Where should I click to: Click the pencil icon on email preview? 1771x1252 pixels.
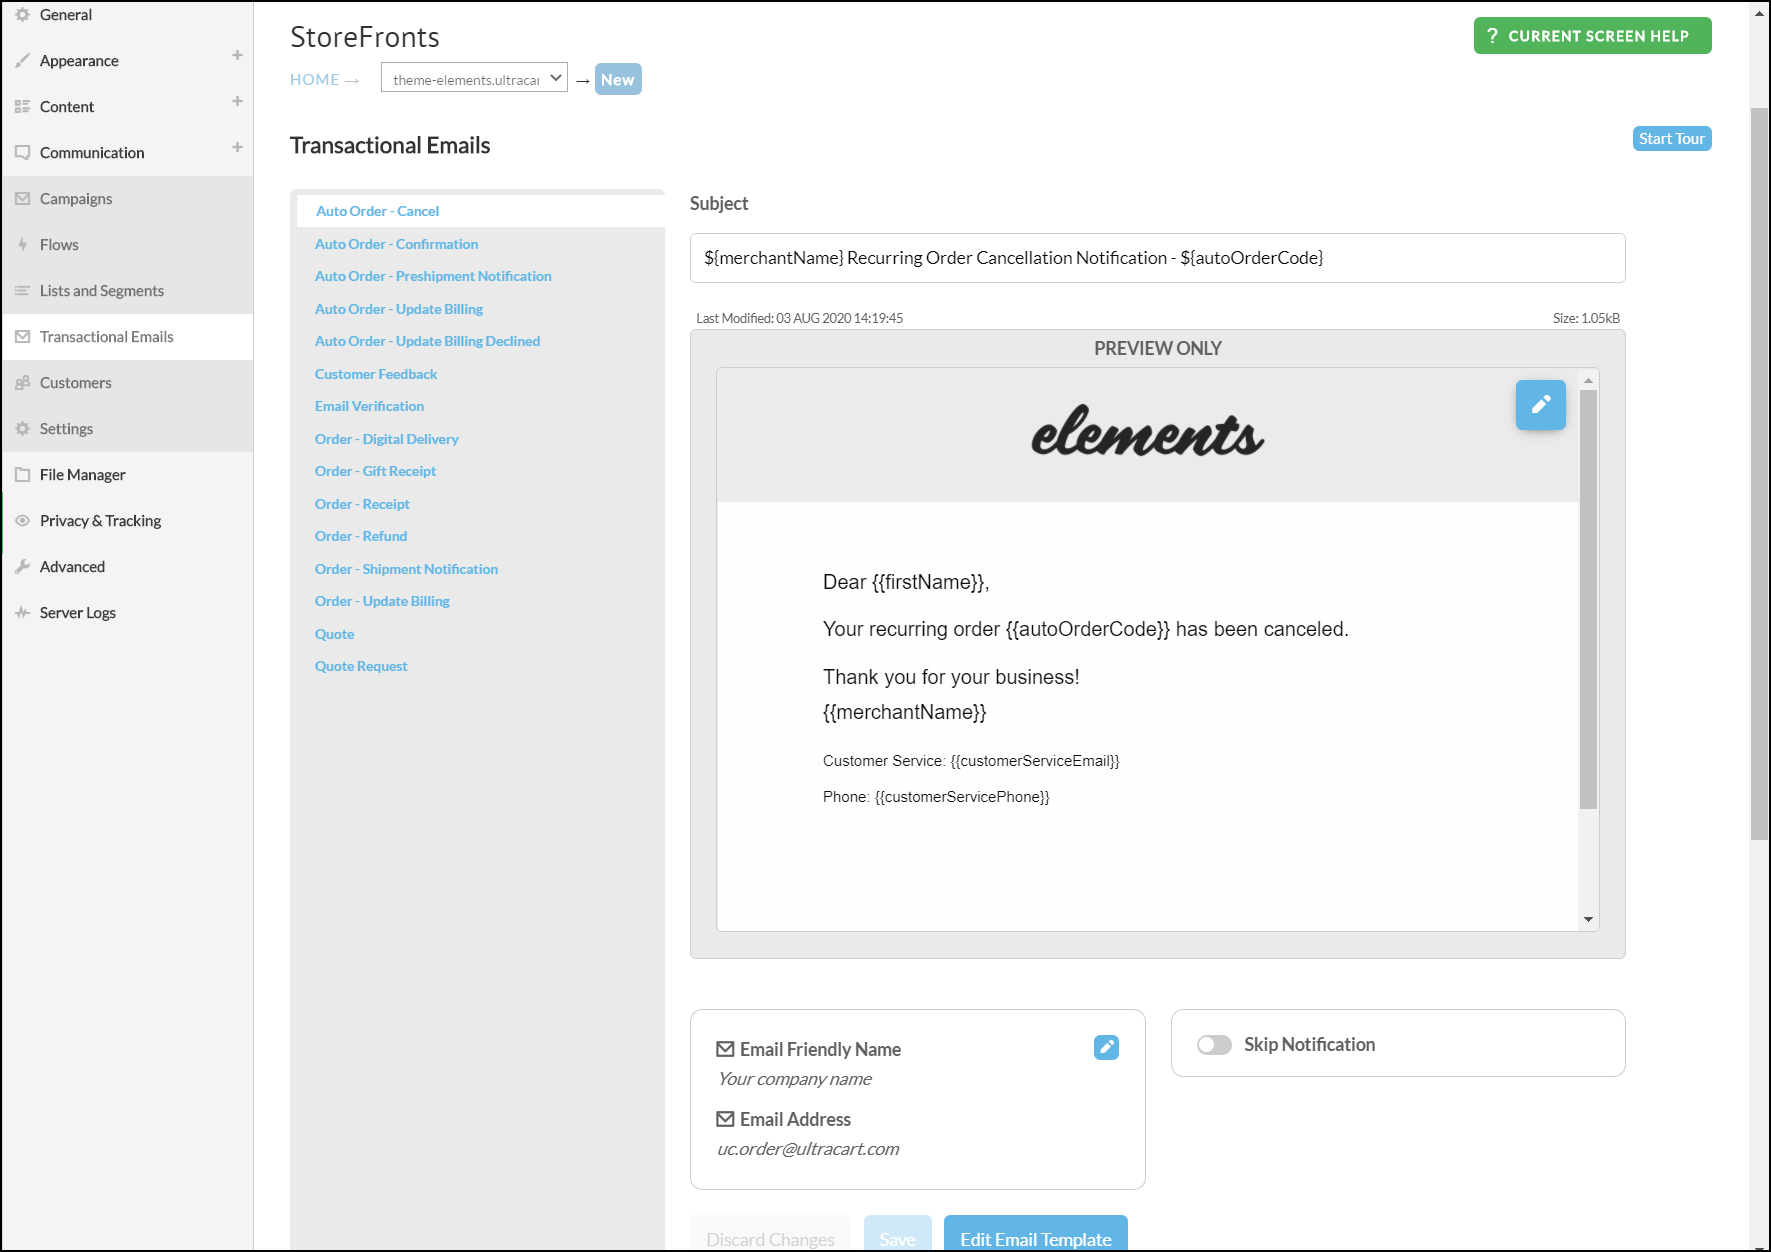tap(1540, 405)
